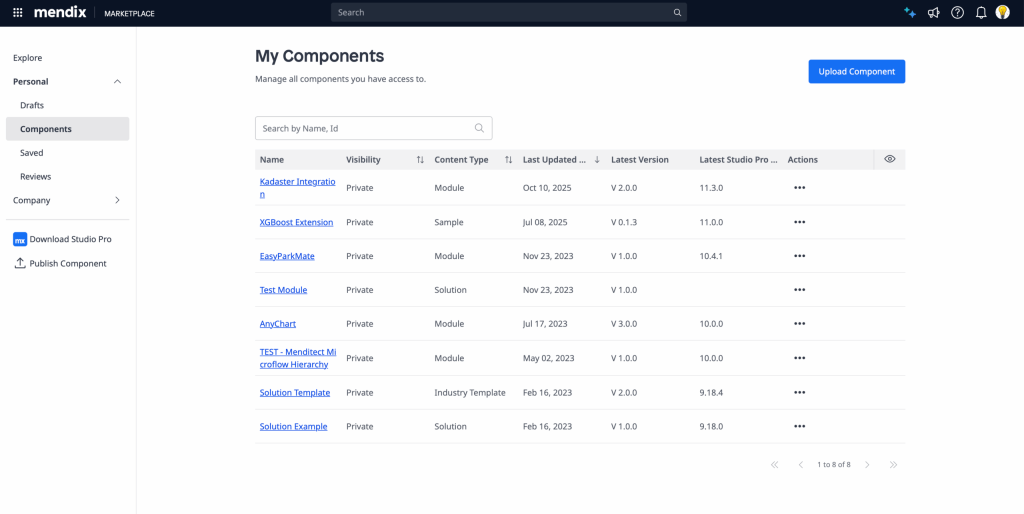
Task: Sort table by Content Type column
Action: pyautogui.click(x=508, y=160)
